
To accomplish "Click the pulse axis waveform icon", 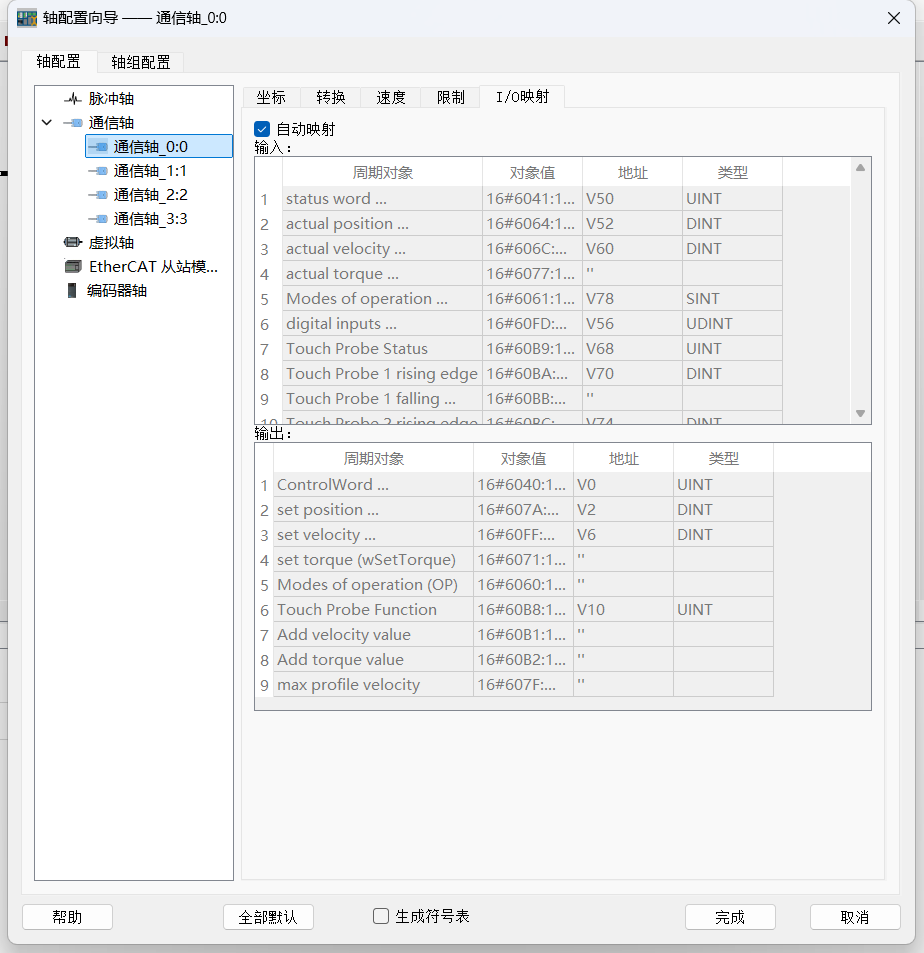I will pyautogui.click(x=73, y=98).
